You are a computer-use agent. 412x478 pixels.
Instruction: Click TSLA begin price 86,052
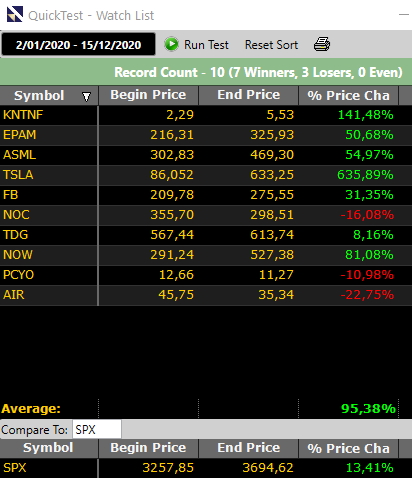click(x=172, y=175)
